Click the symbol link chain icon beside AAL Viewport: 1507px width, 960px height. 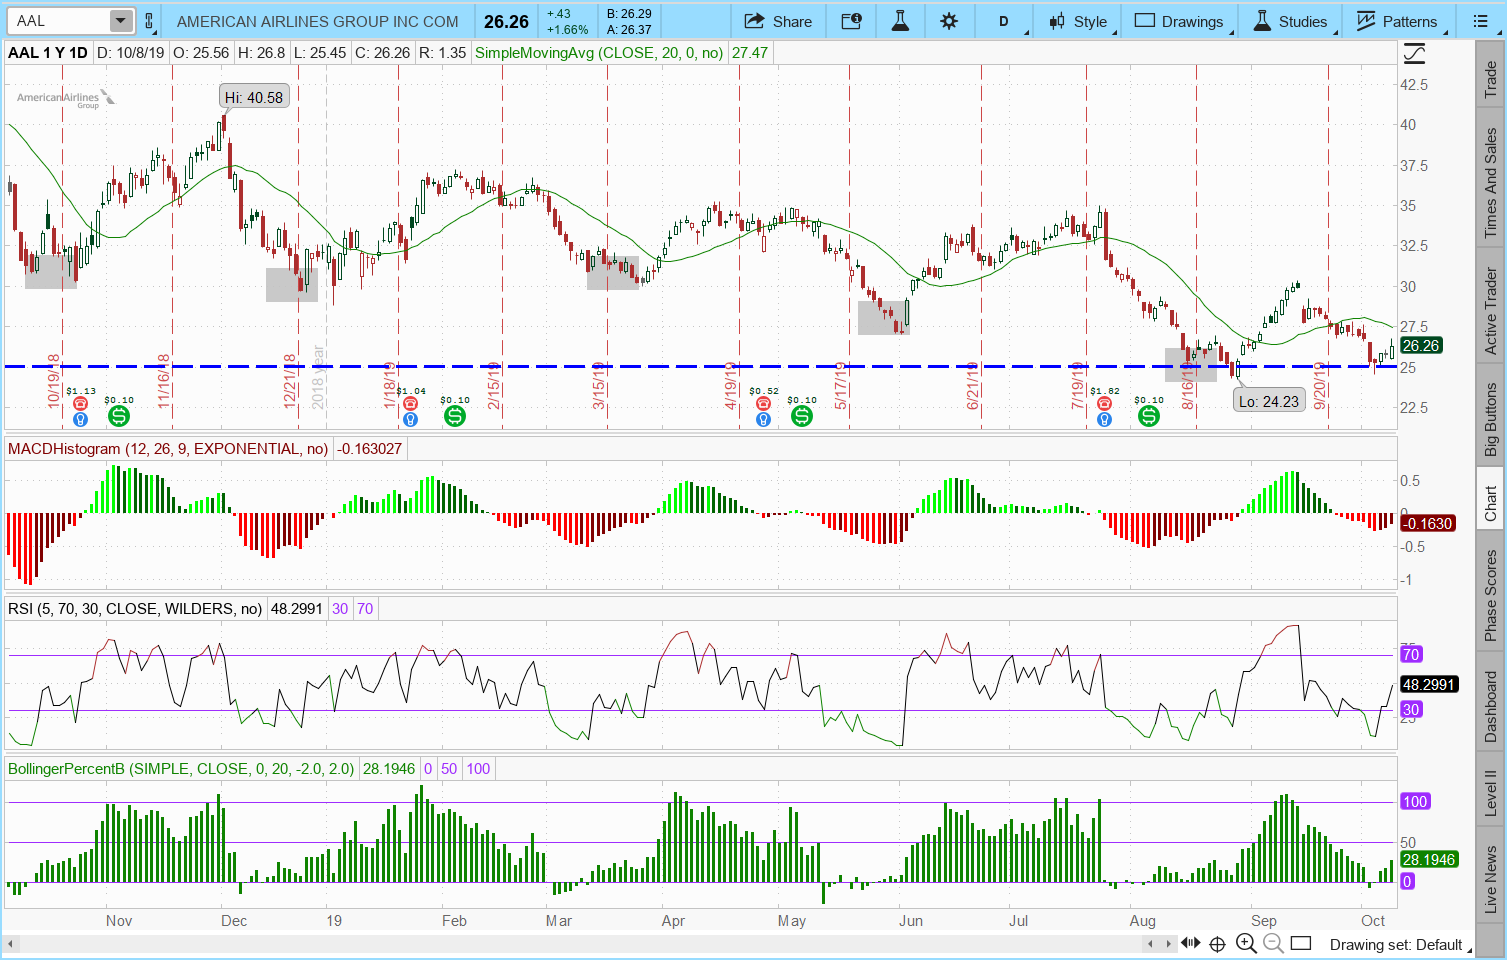tap(149, 21)
